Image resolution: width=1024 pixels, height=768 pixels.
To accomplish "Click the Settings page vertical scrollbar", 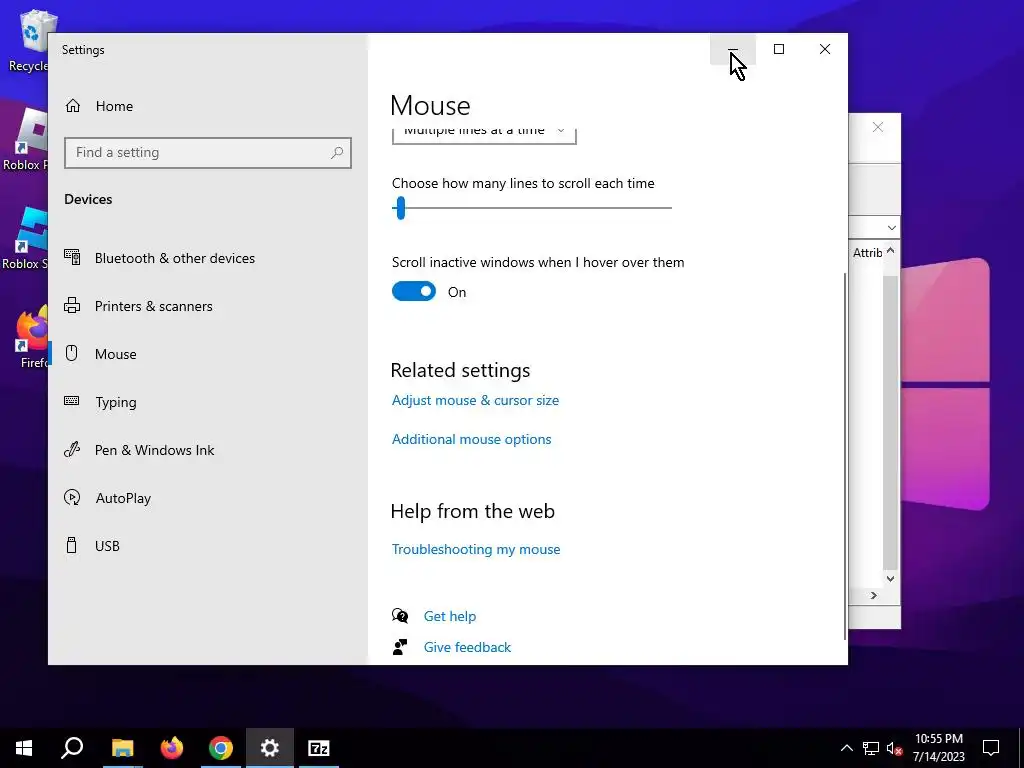I will coord(845,456).
